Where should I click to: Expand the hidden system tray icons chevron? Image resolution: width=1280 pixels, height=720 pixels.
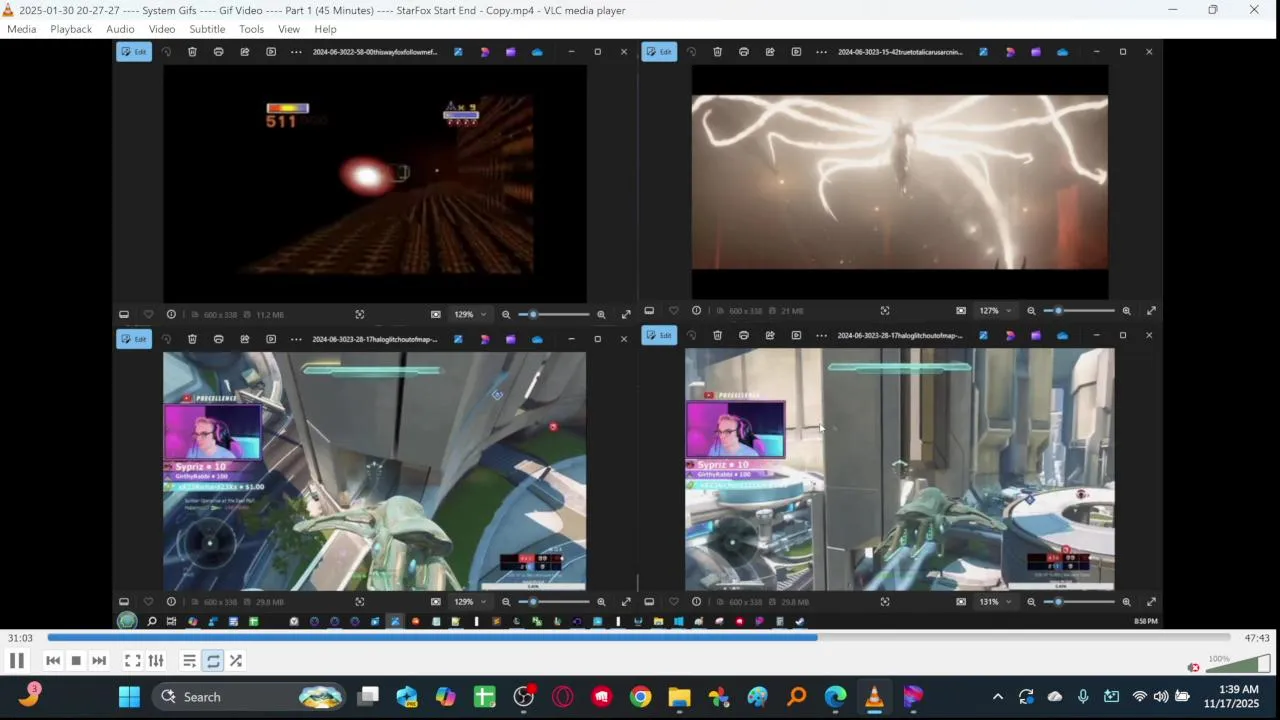[x=997, y=697]
